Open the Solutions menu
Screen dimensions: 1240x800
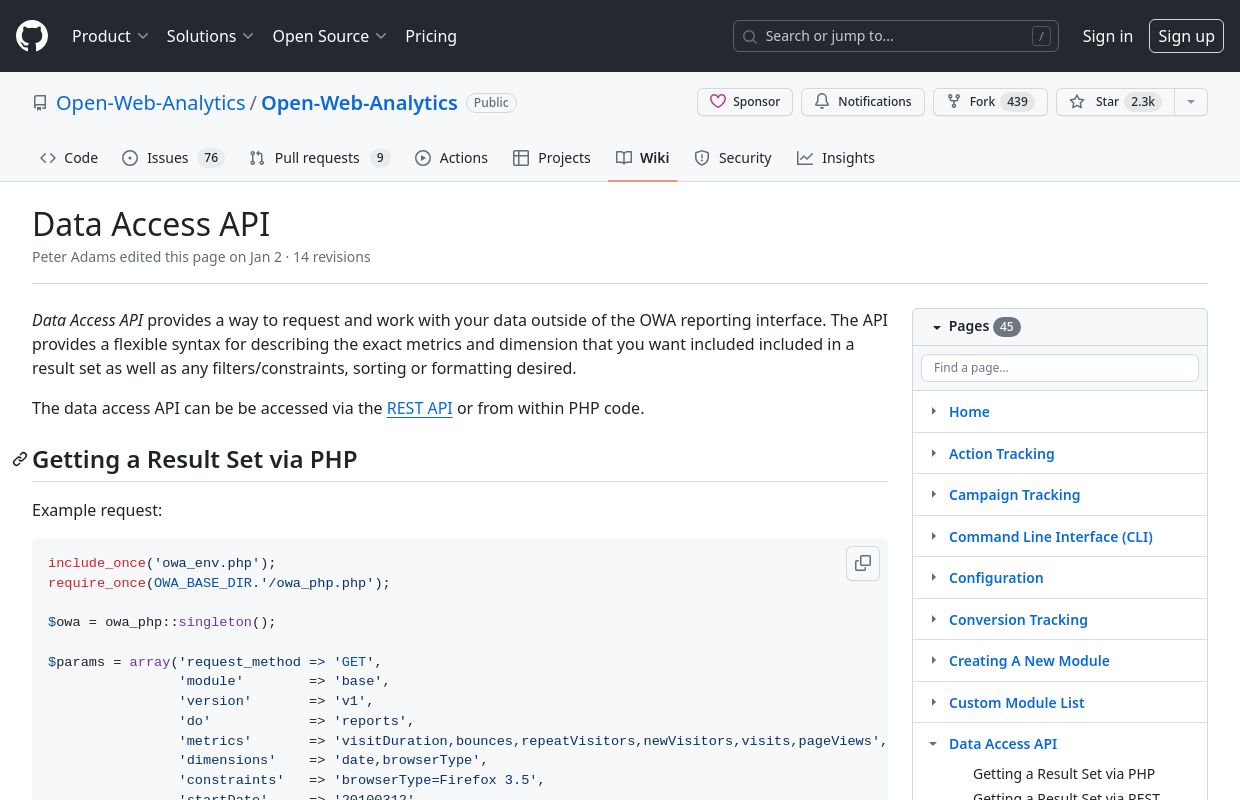[x=210, y=36]
